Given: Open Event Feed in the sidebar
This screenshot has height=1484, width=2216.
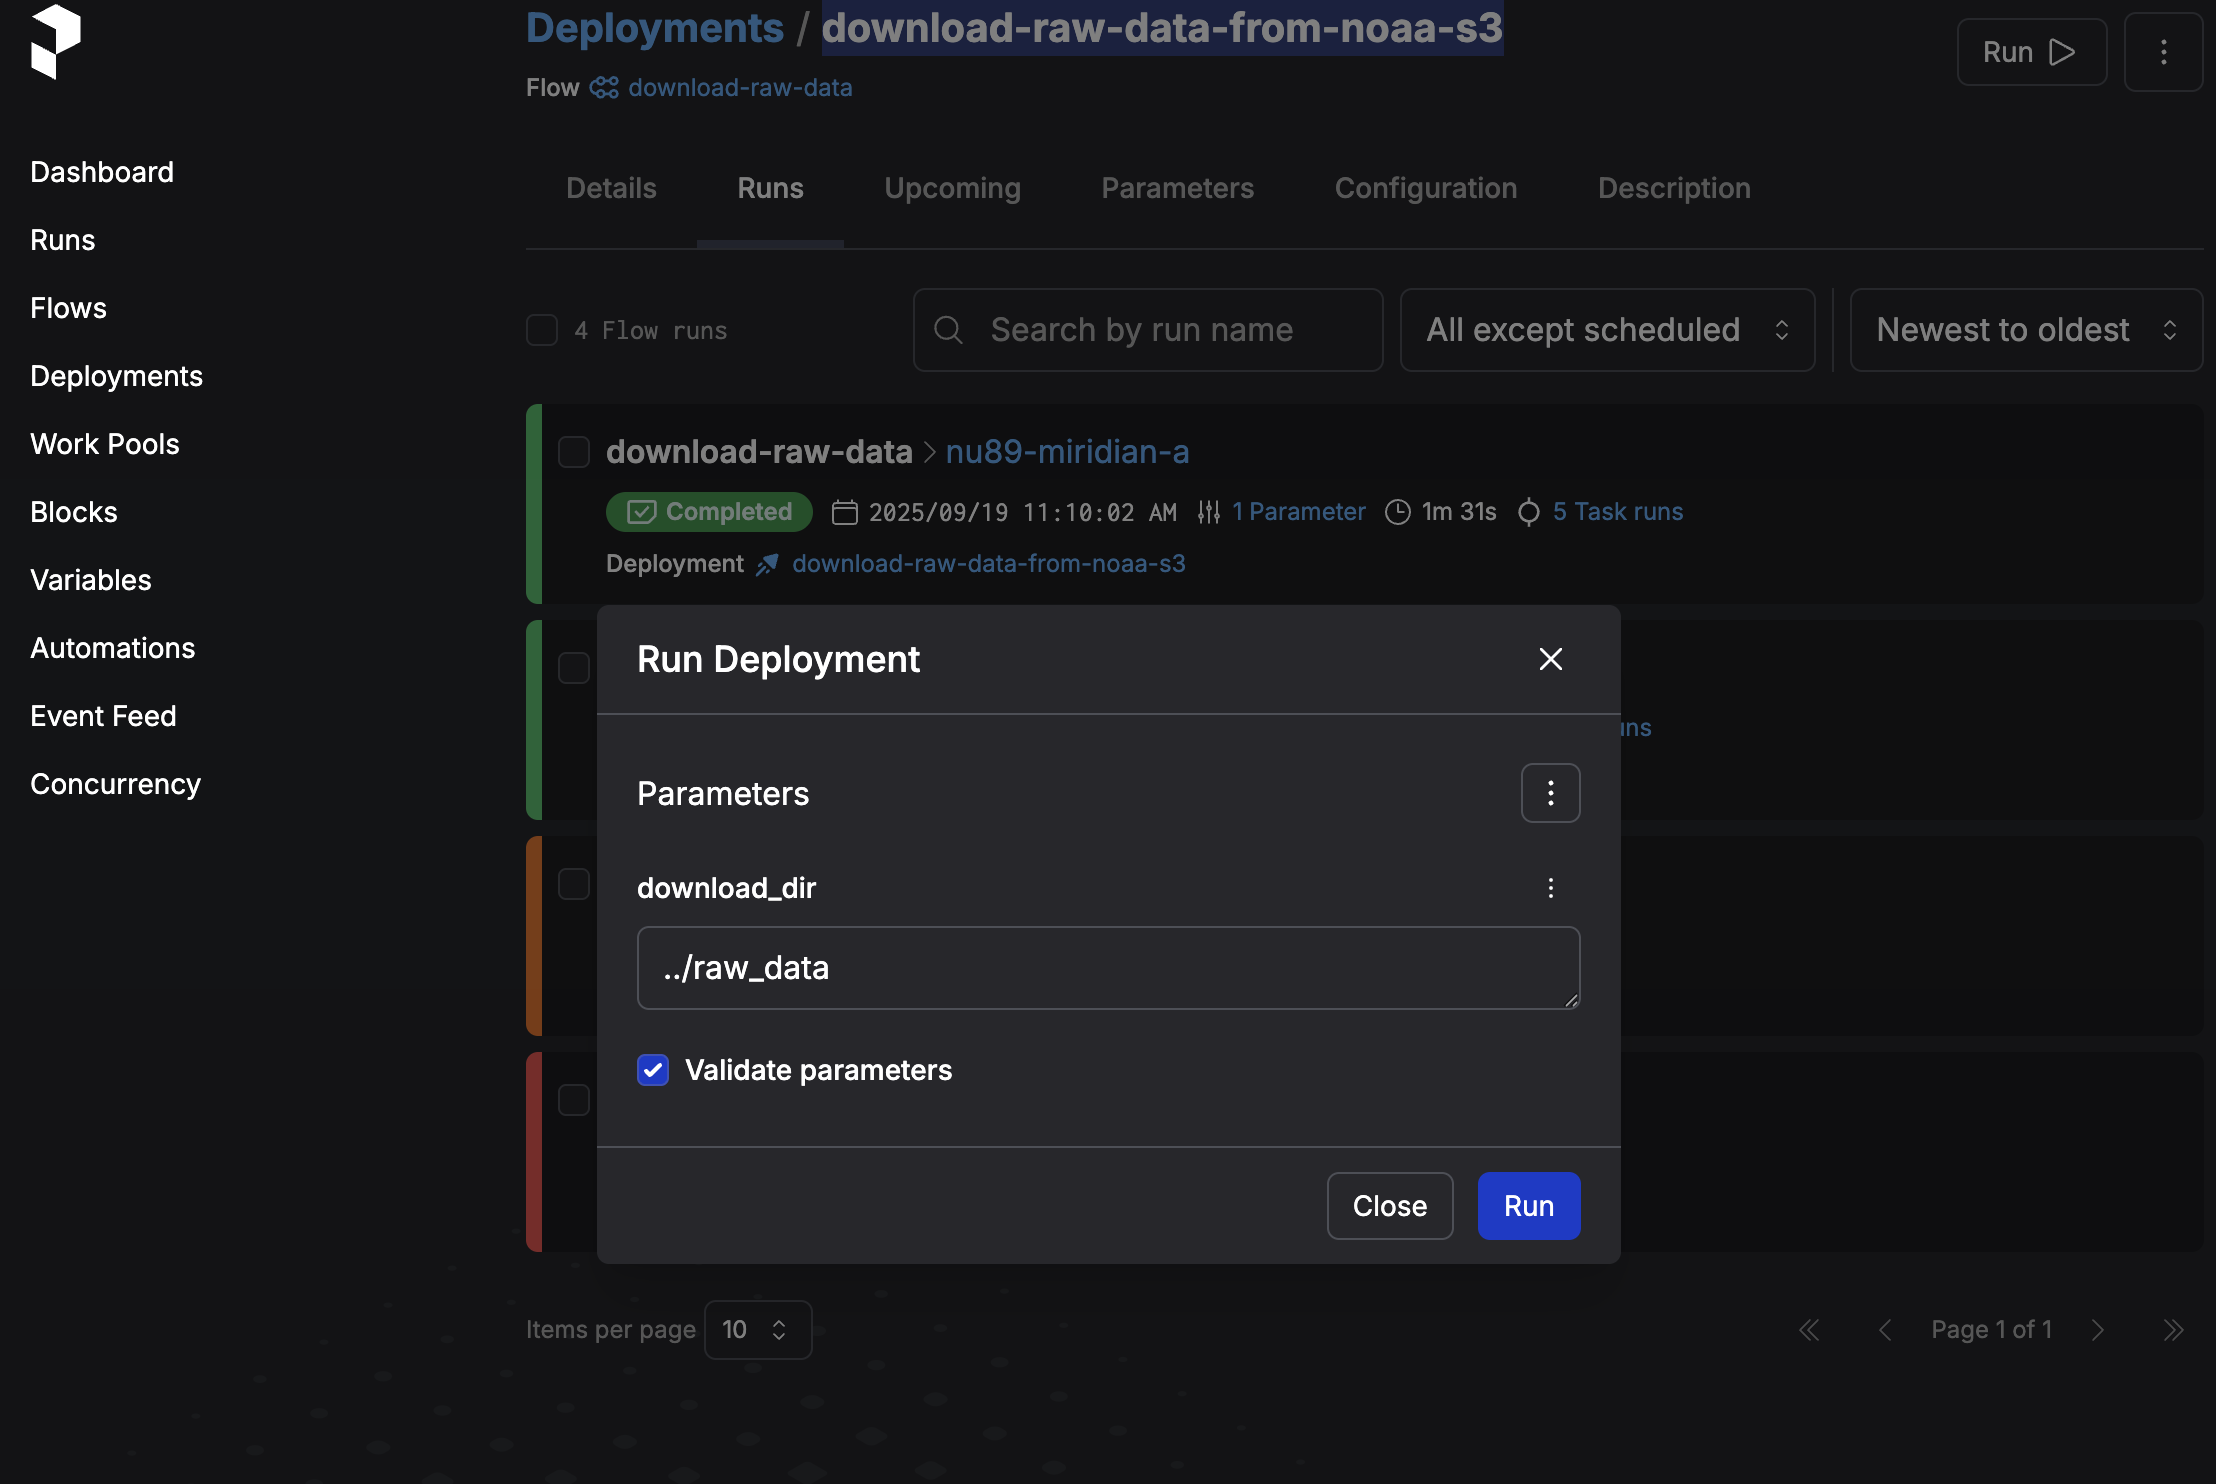Looking at the screenshot, I should pyautogui.click(x=103, y=716).
